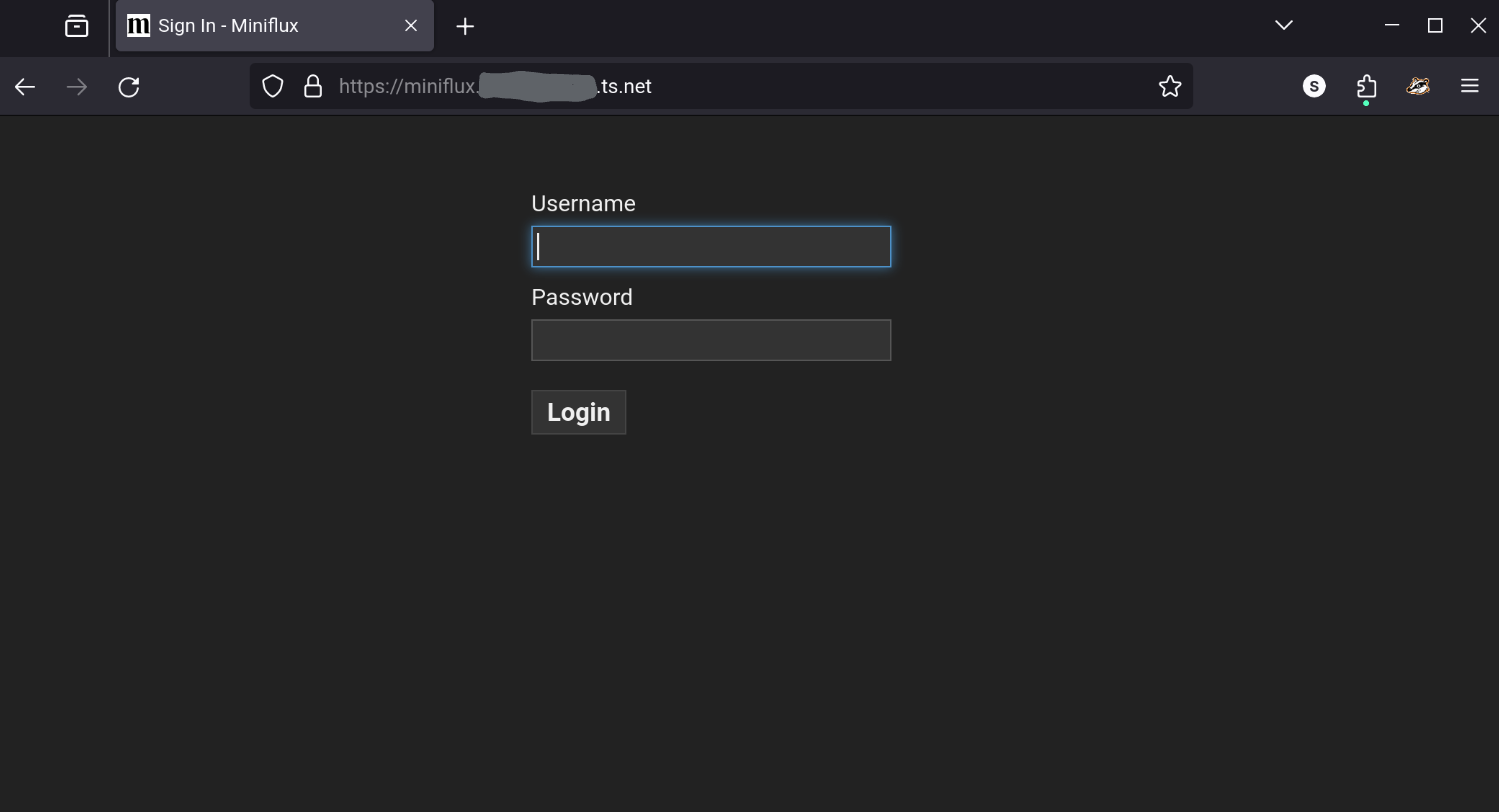Bookmark this page with the star
The width and height of the screenshot is (1499, 812).
1170,86
